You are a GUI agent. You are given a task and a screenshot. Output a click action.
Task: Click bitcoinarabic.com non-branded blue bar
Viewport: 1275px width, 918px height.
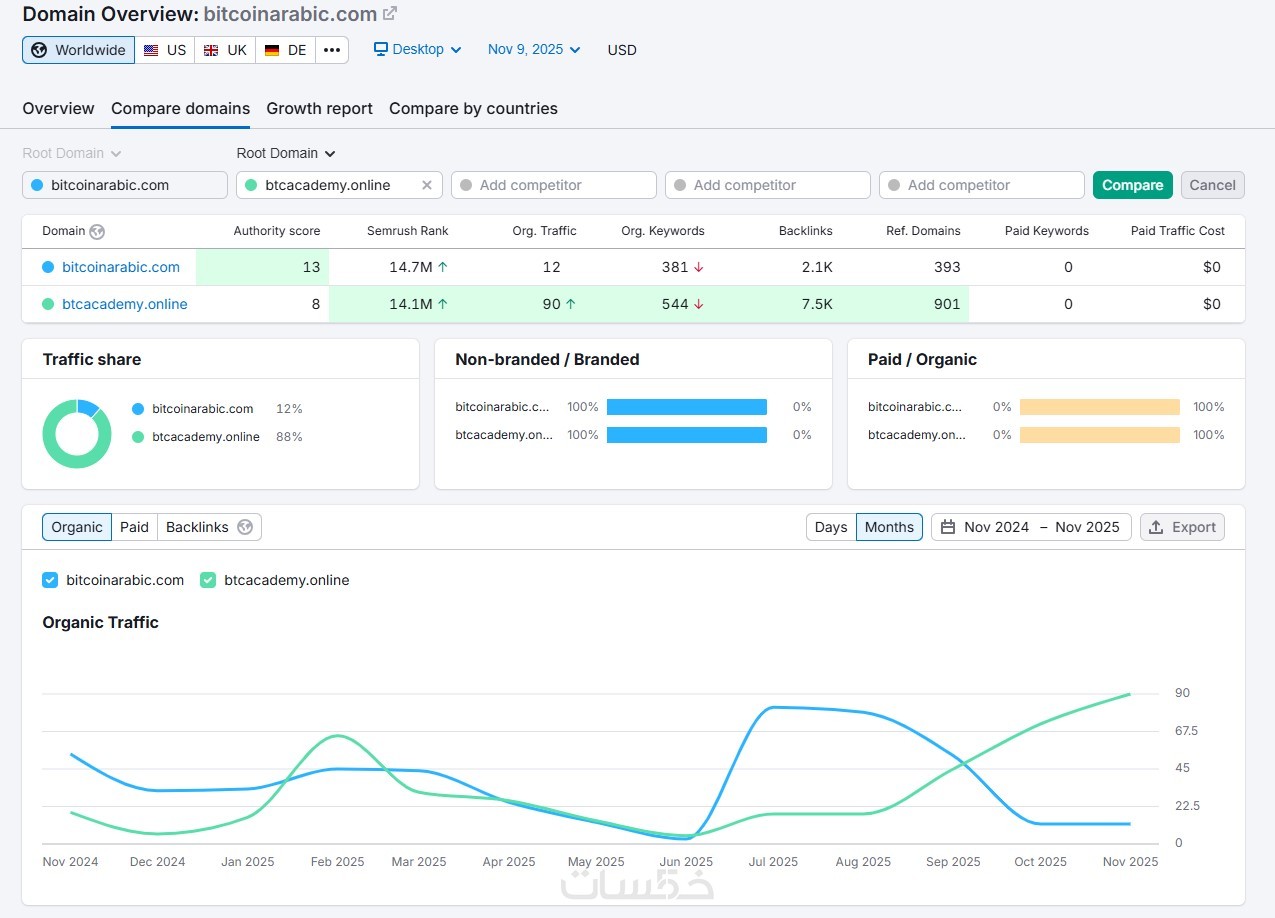686,407
